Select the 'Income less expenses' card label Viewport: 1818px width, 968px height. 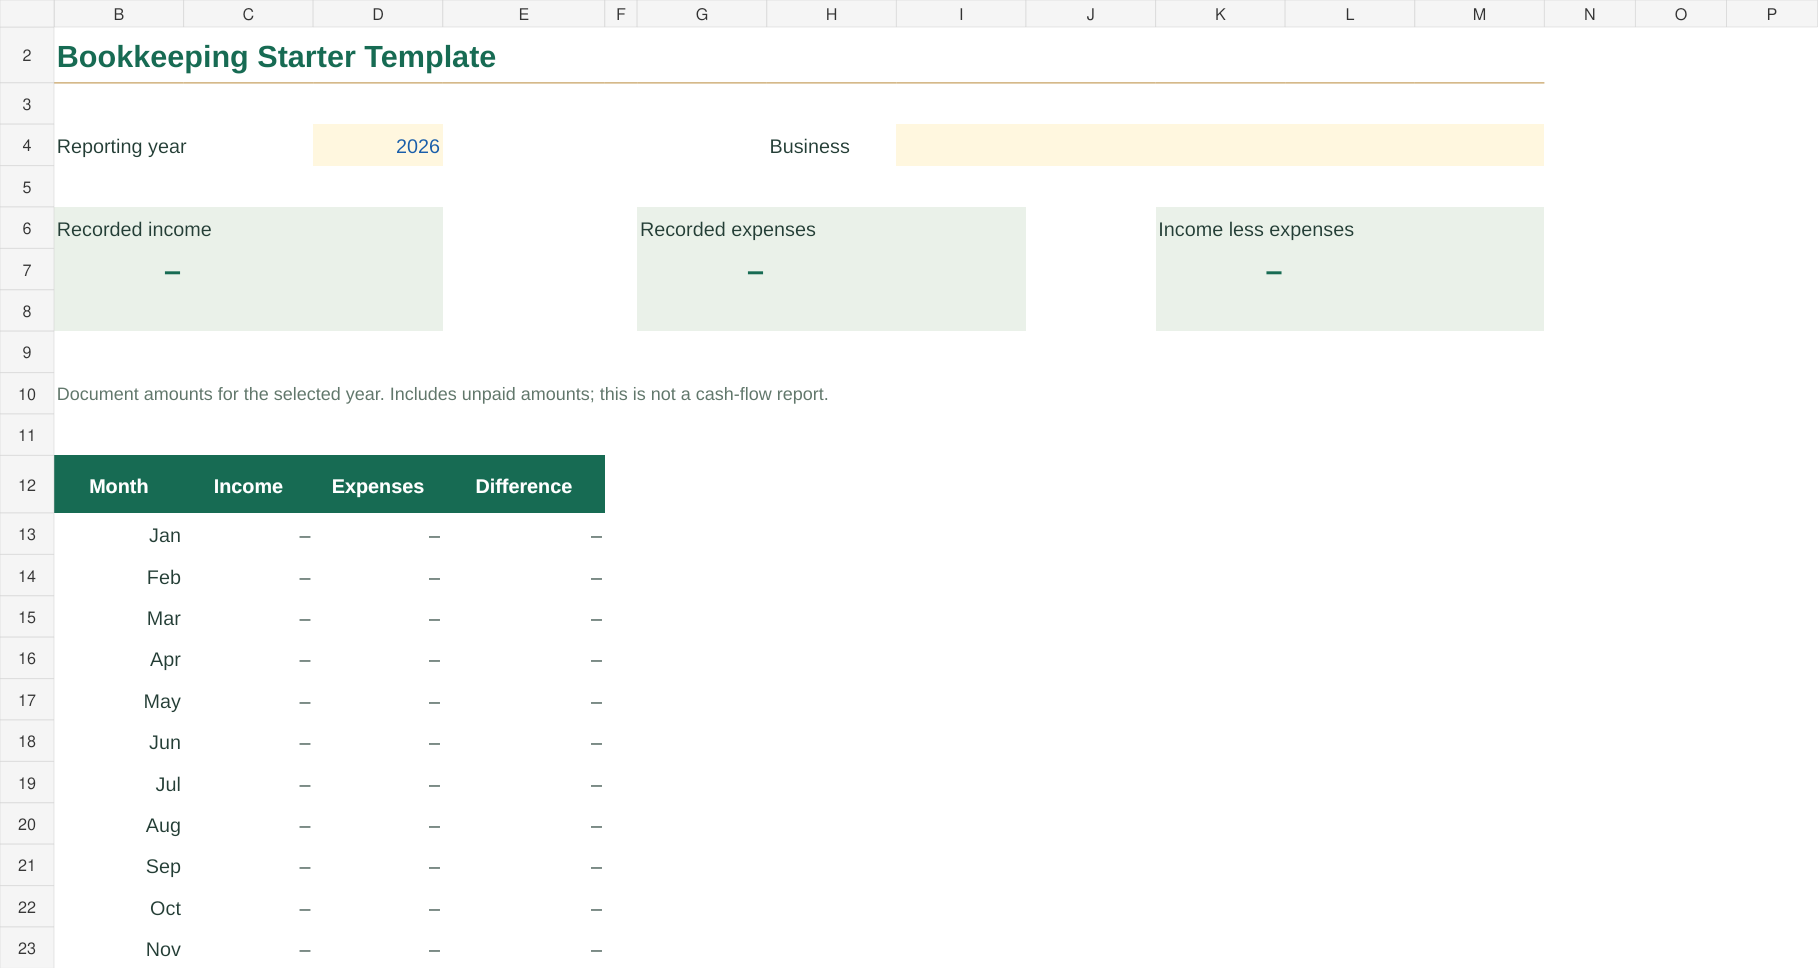point(1256,229)
